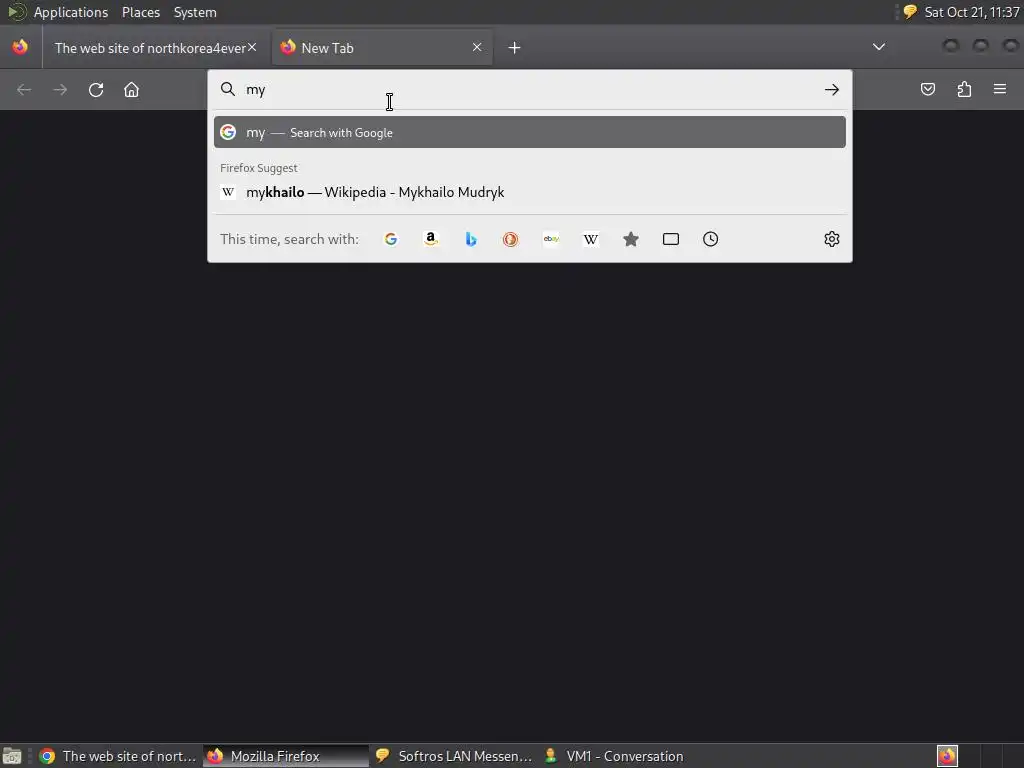The height and width of the screenshot is (768, 1024).
Task: Click the Firefox workspace switcher thumbnail in the bottom panel
Action: (x=948, y=756)
